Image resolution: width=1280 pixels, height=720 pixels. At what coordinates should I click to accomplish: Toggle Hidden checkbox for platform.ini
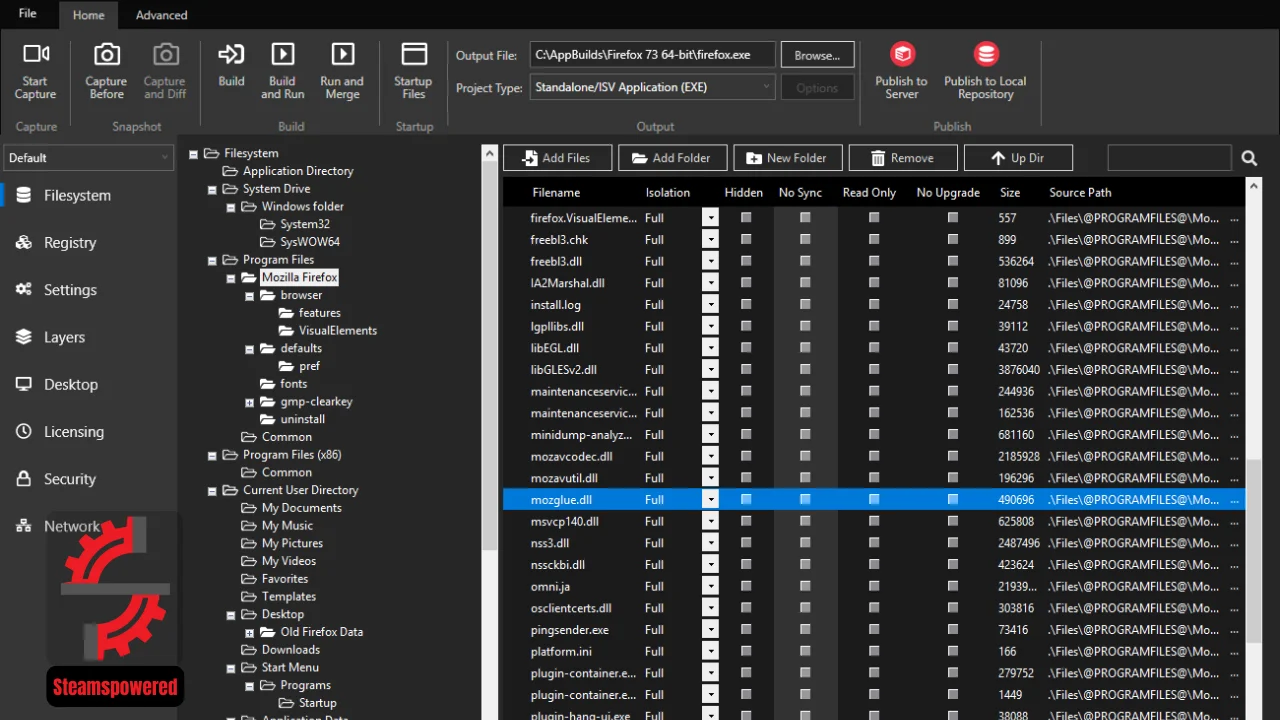[x=745, y=652]
